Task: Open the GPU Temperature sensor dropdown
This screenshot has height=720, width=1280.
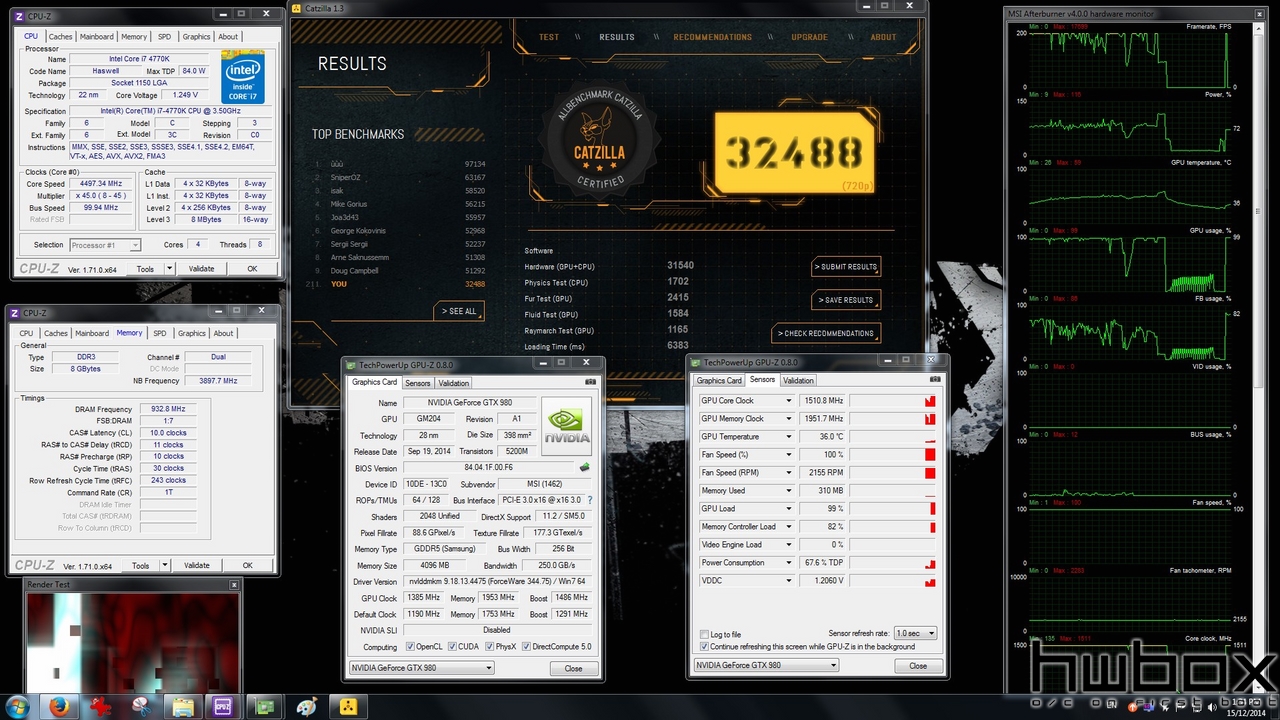Action: (x=788, y=437)
